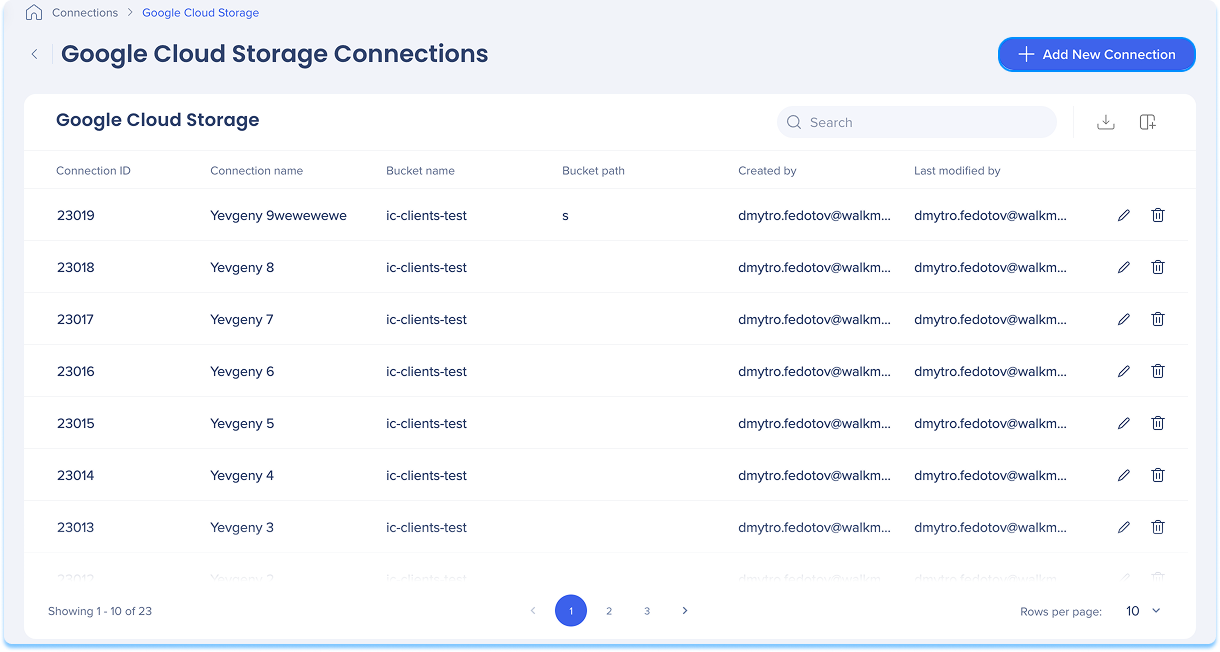Go to previous page arrow in pagination
The width and height of the screenshot is (1220, 652).
(x=533, y=610)
